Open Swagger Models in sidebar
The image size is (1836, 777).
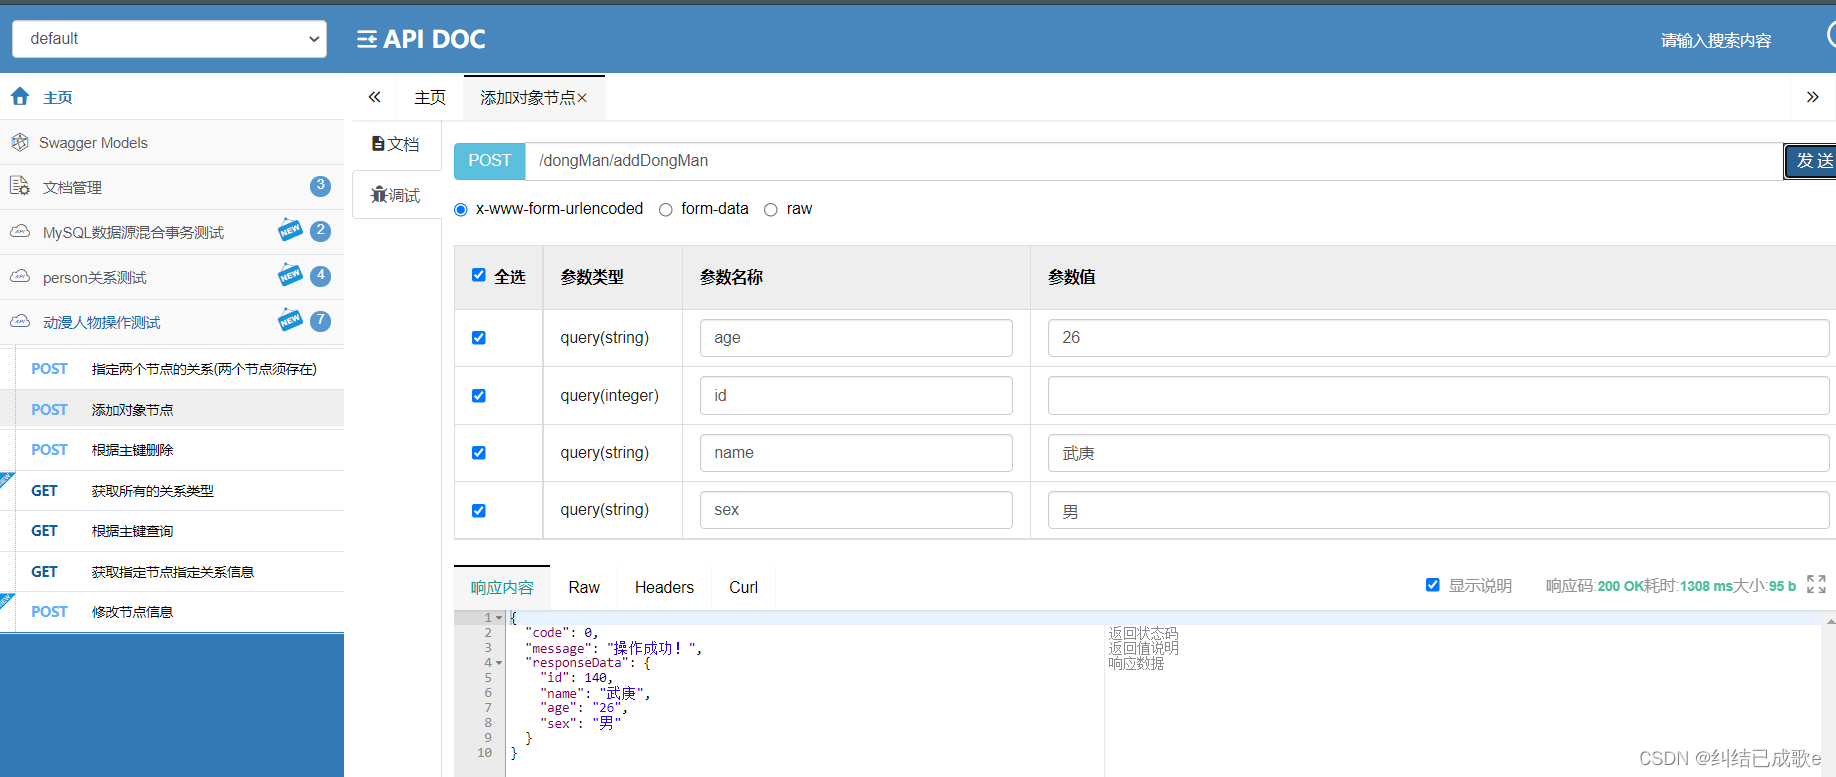point(172,143)
